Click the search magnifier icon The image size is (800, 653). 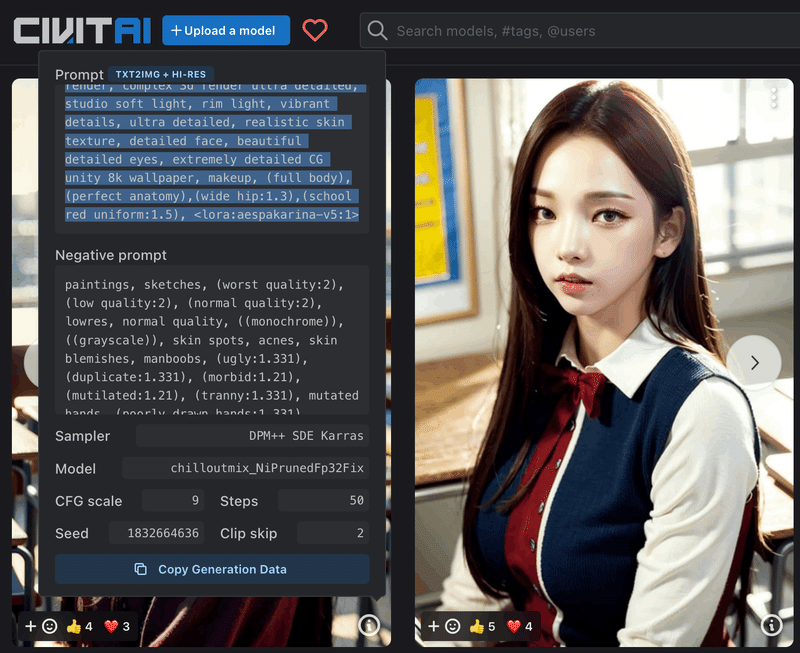[377, 30]
